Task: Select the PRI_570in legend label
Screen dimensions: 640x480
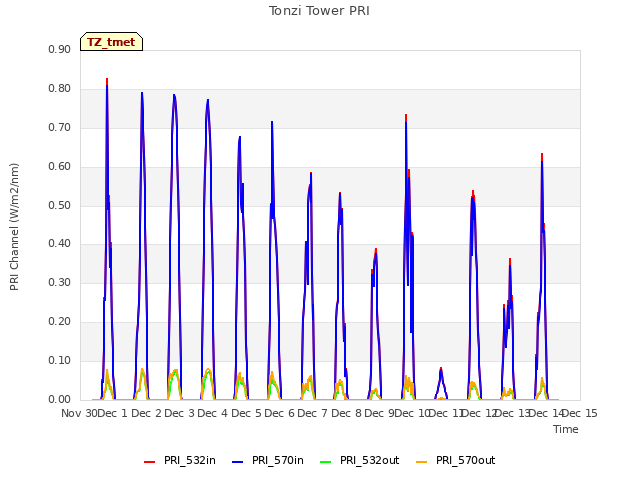Action: point(278,460)
